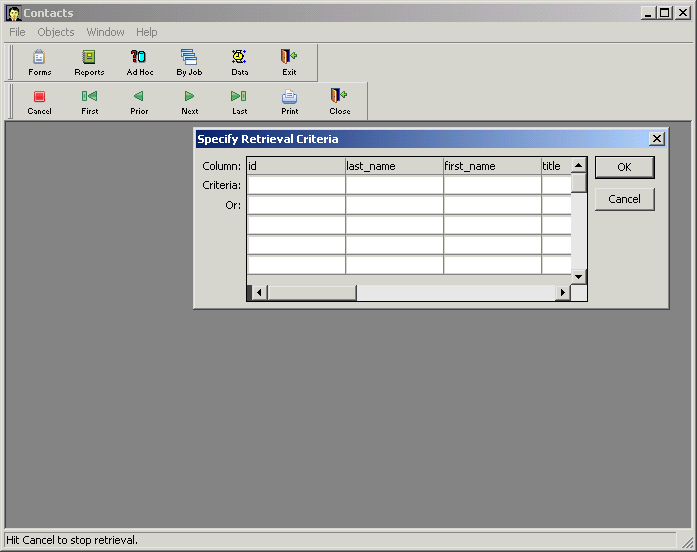697x552 pixels.
Task: Select the By Job toolbar icon
Action: pos(189,63)
